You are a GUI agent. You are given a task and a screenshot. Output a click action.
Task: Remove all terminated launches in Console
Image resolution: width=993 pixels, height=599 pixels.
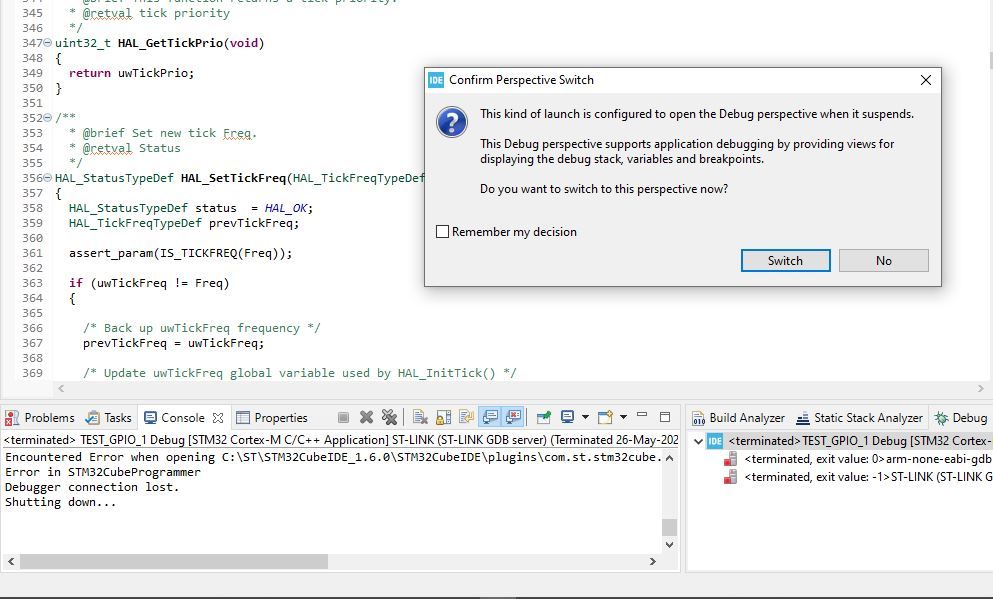tap(389, 417)
